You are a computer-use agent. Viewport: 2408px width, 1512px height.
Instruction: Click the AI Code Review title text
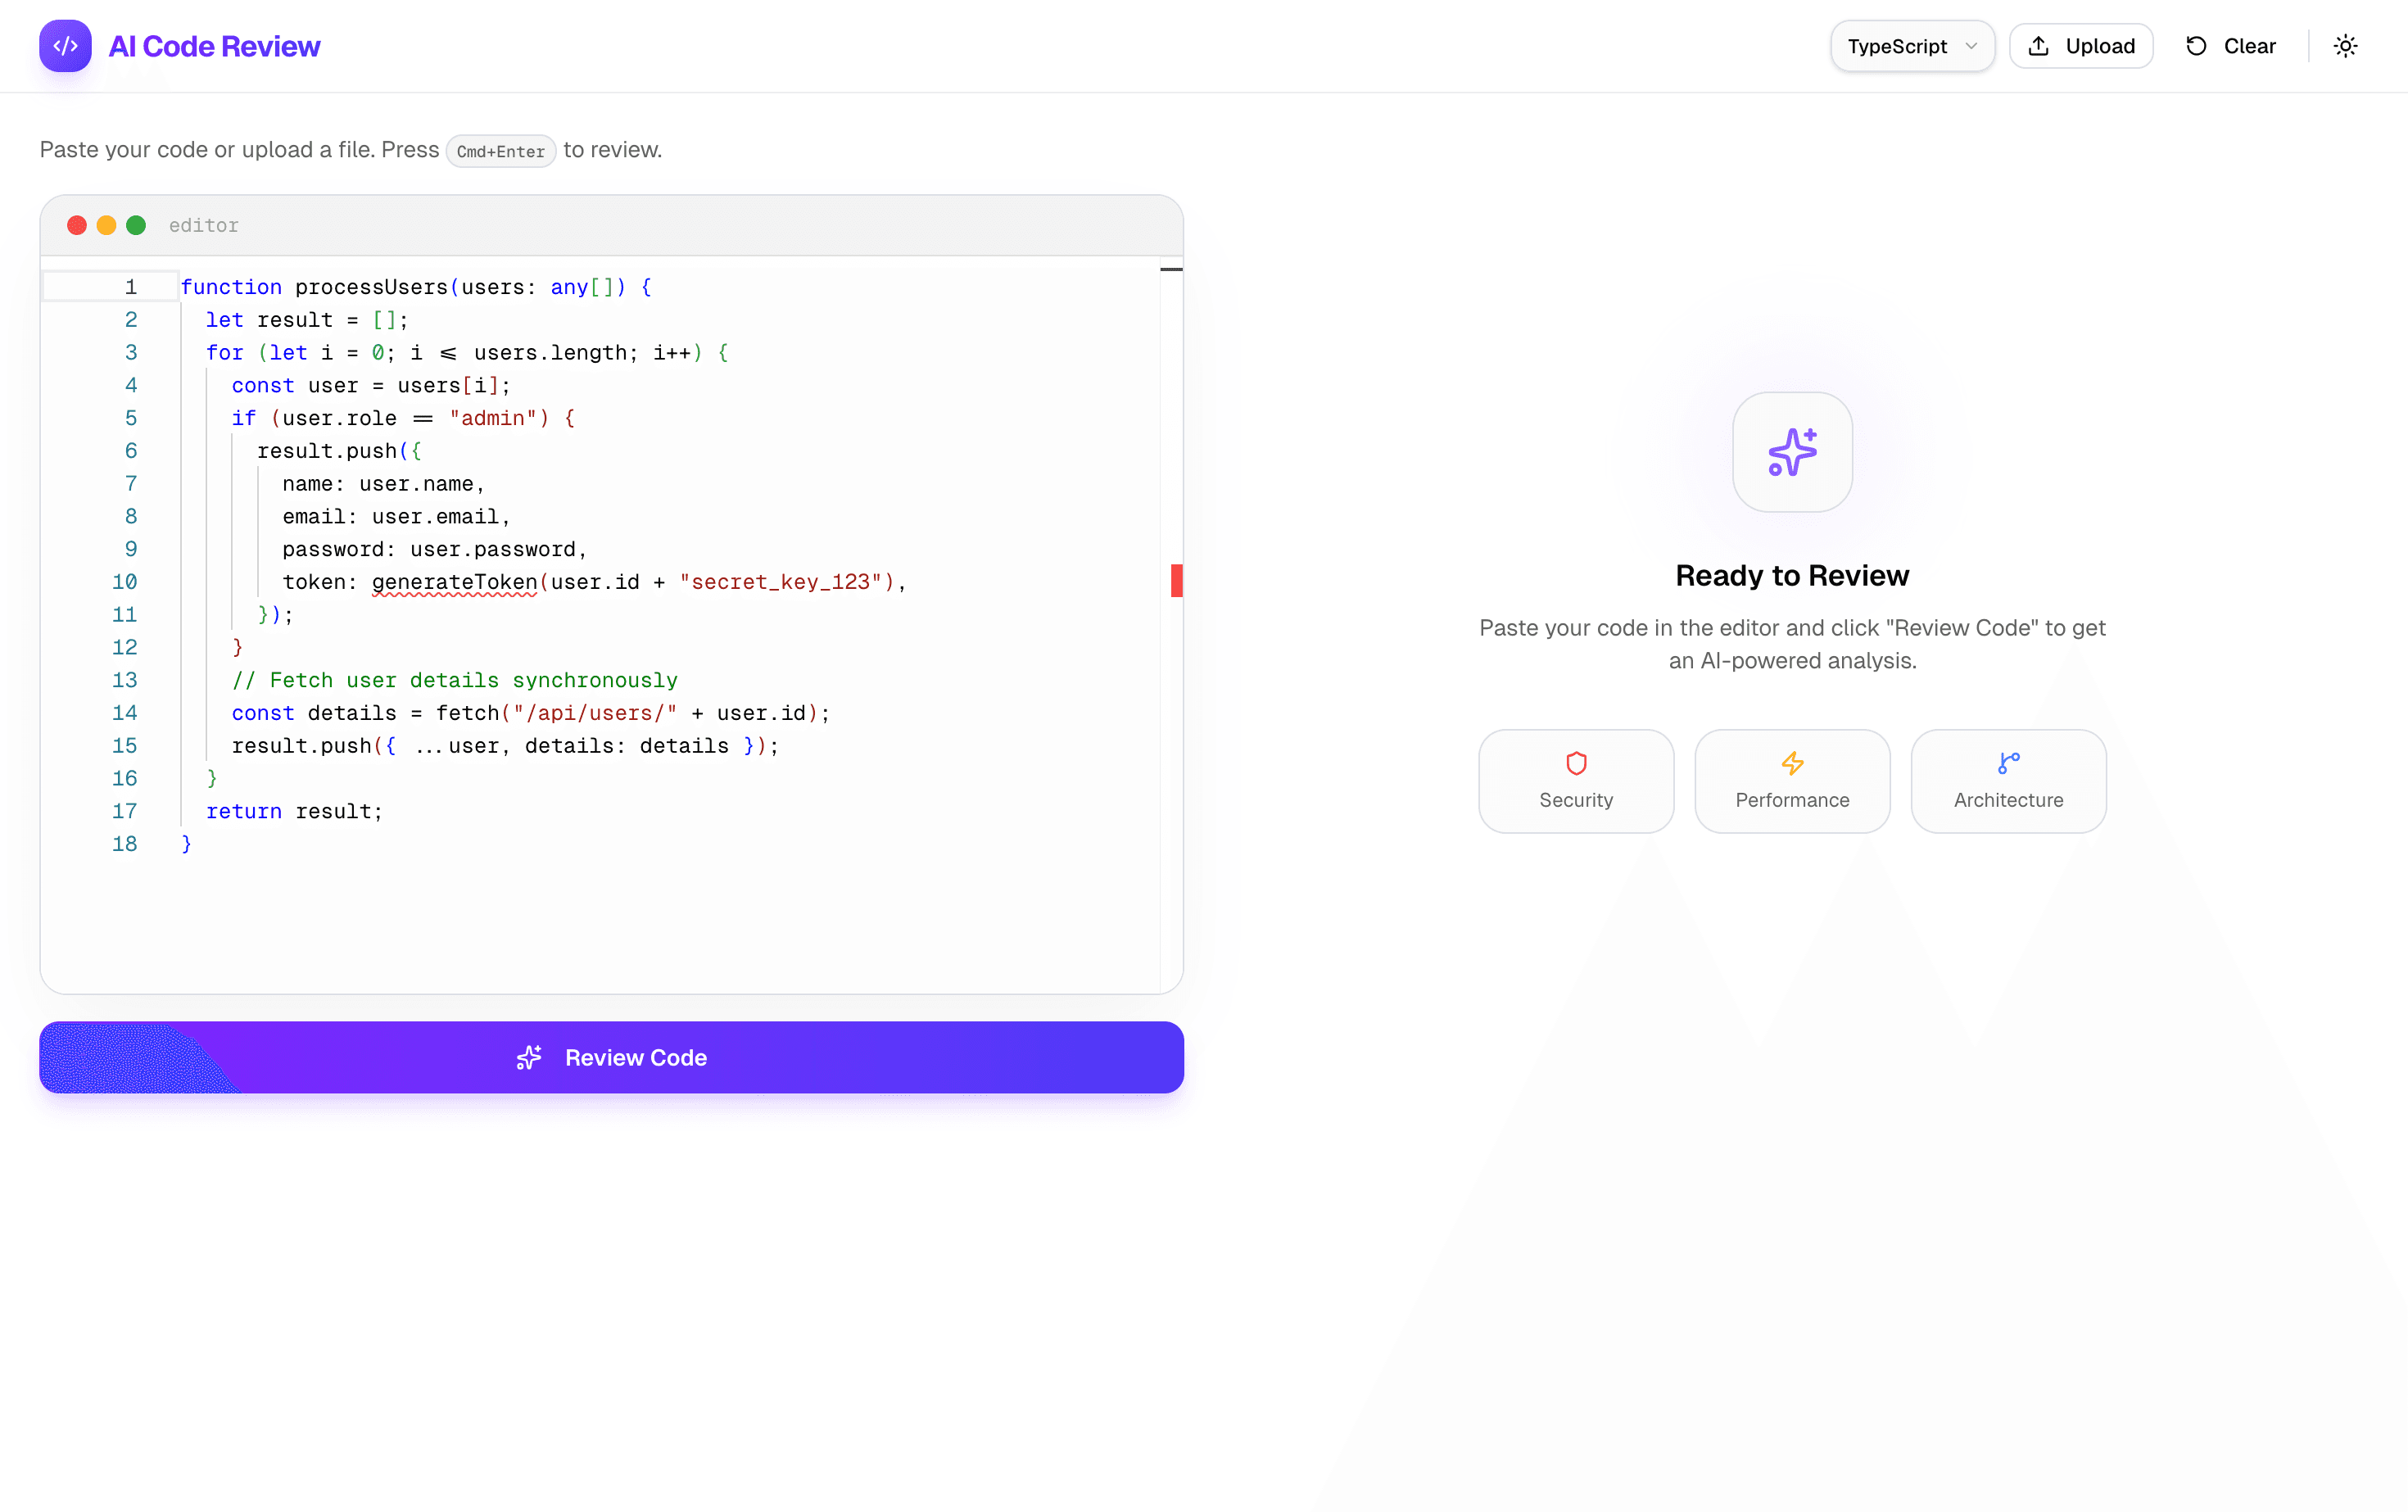214,46
